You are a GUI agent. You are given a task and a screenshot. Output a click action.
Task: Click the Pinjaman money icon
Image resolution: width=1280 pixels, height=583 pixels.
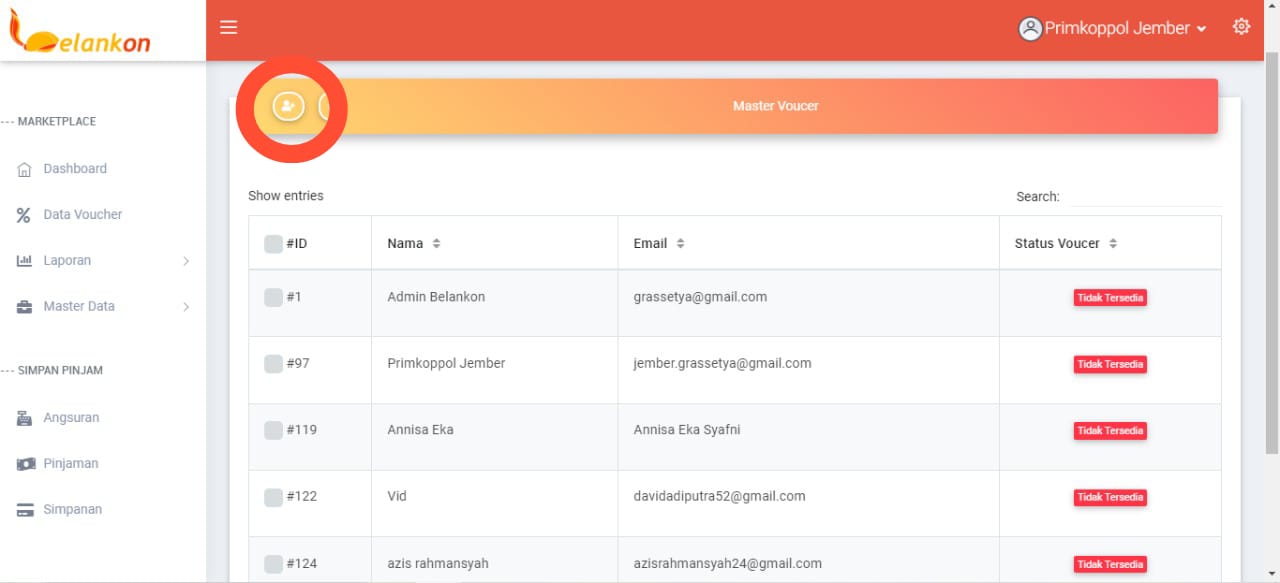25,464
